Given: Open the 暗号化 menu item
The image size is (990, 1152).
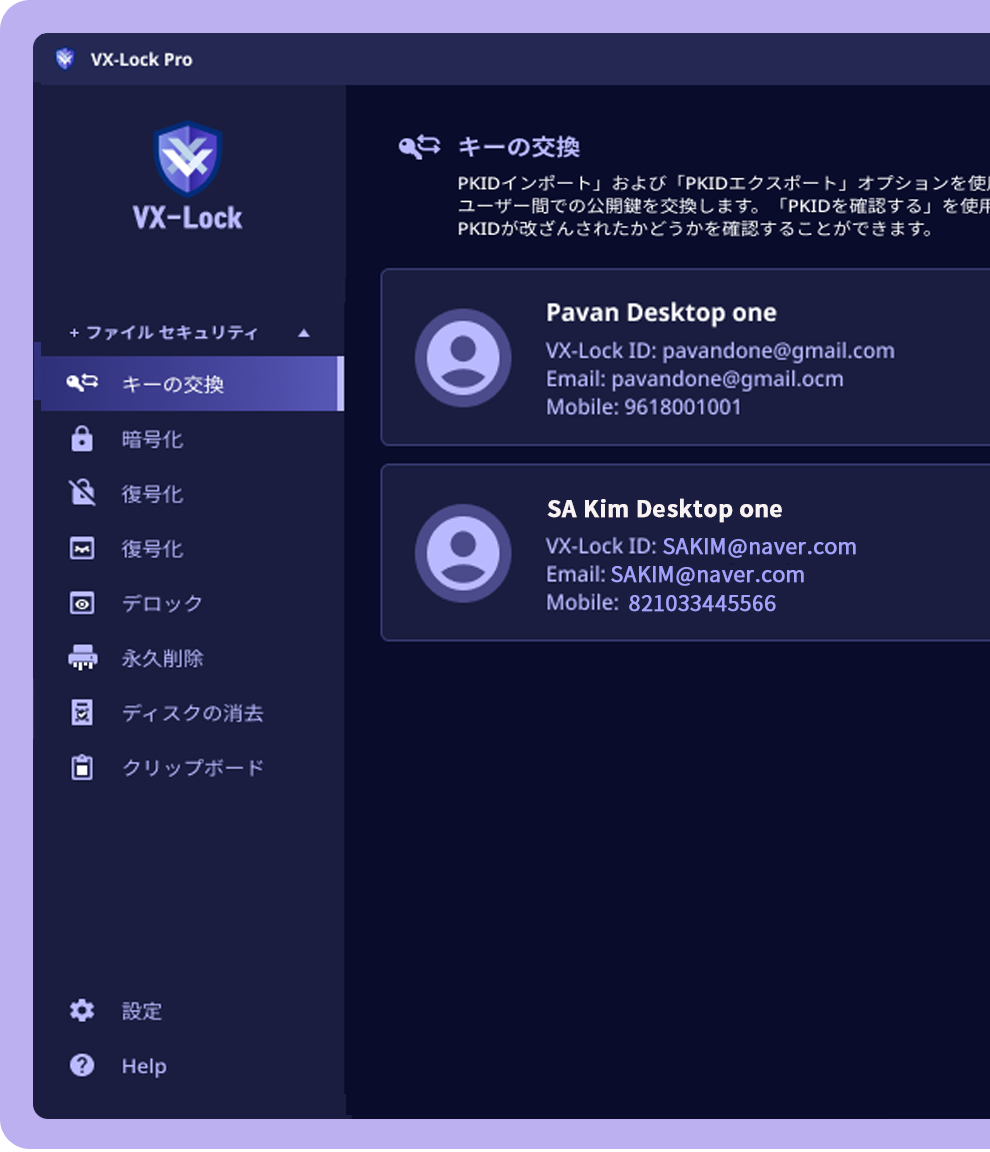Looking at the screenshot, I should tap(152, 439).
